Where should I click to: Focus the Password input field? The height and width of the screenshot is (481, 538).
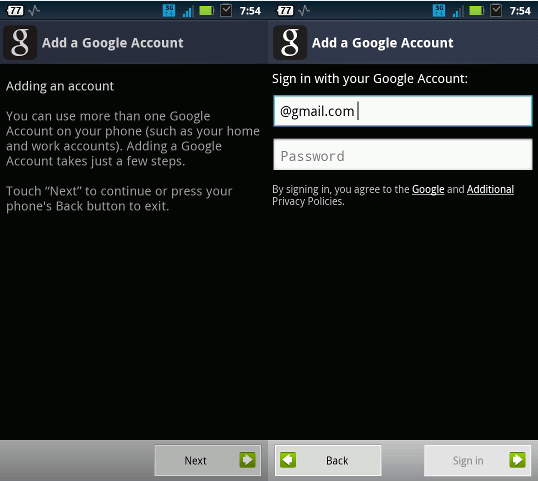402,155
